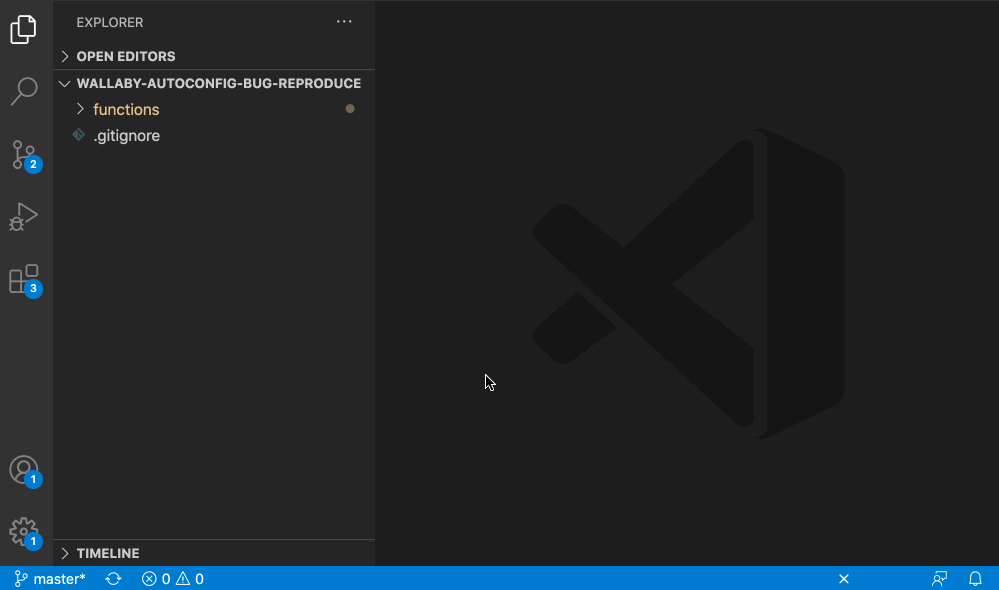Switch focus to the EXPLORER panel header
The image size is (999, 590).
pos(110,22)
